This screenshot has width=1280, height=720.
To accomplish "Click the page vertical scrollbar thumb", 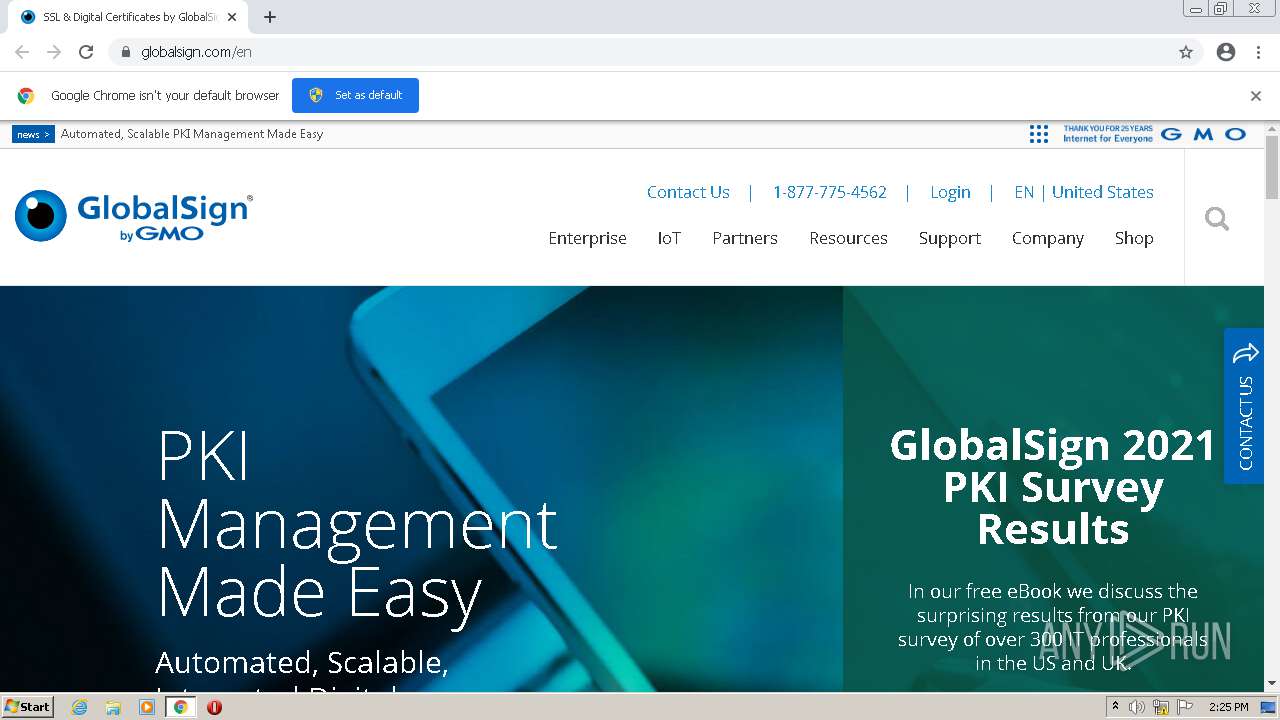I will pyautogui.click(x=1272, y=167).
